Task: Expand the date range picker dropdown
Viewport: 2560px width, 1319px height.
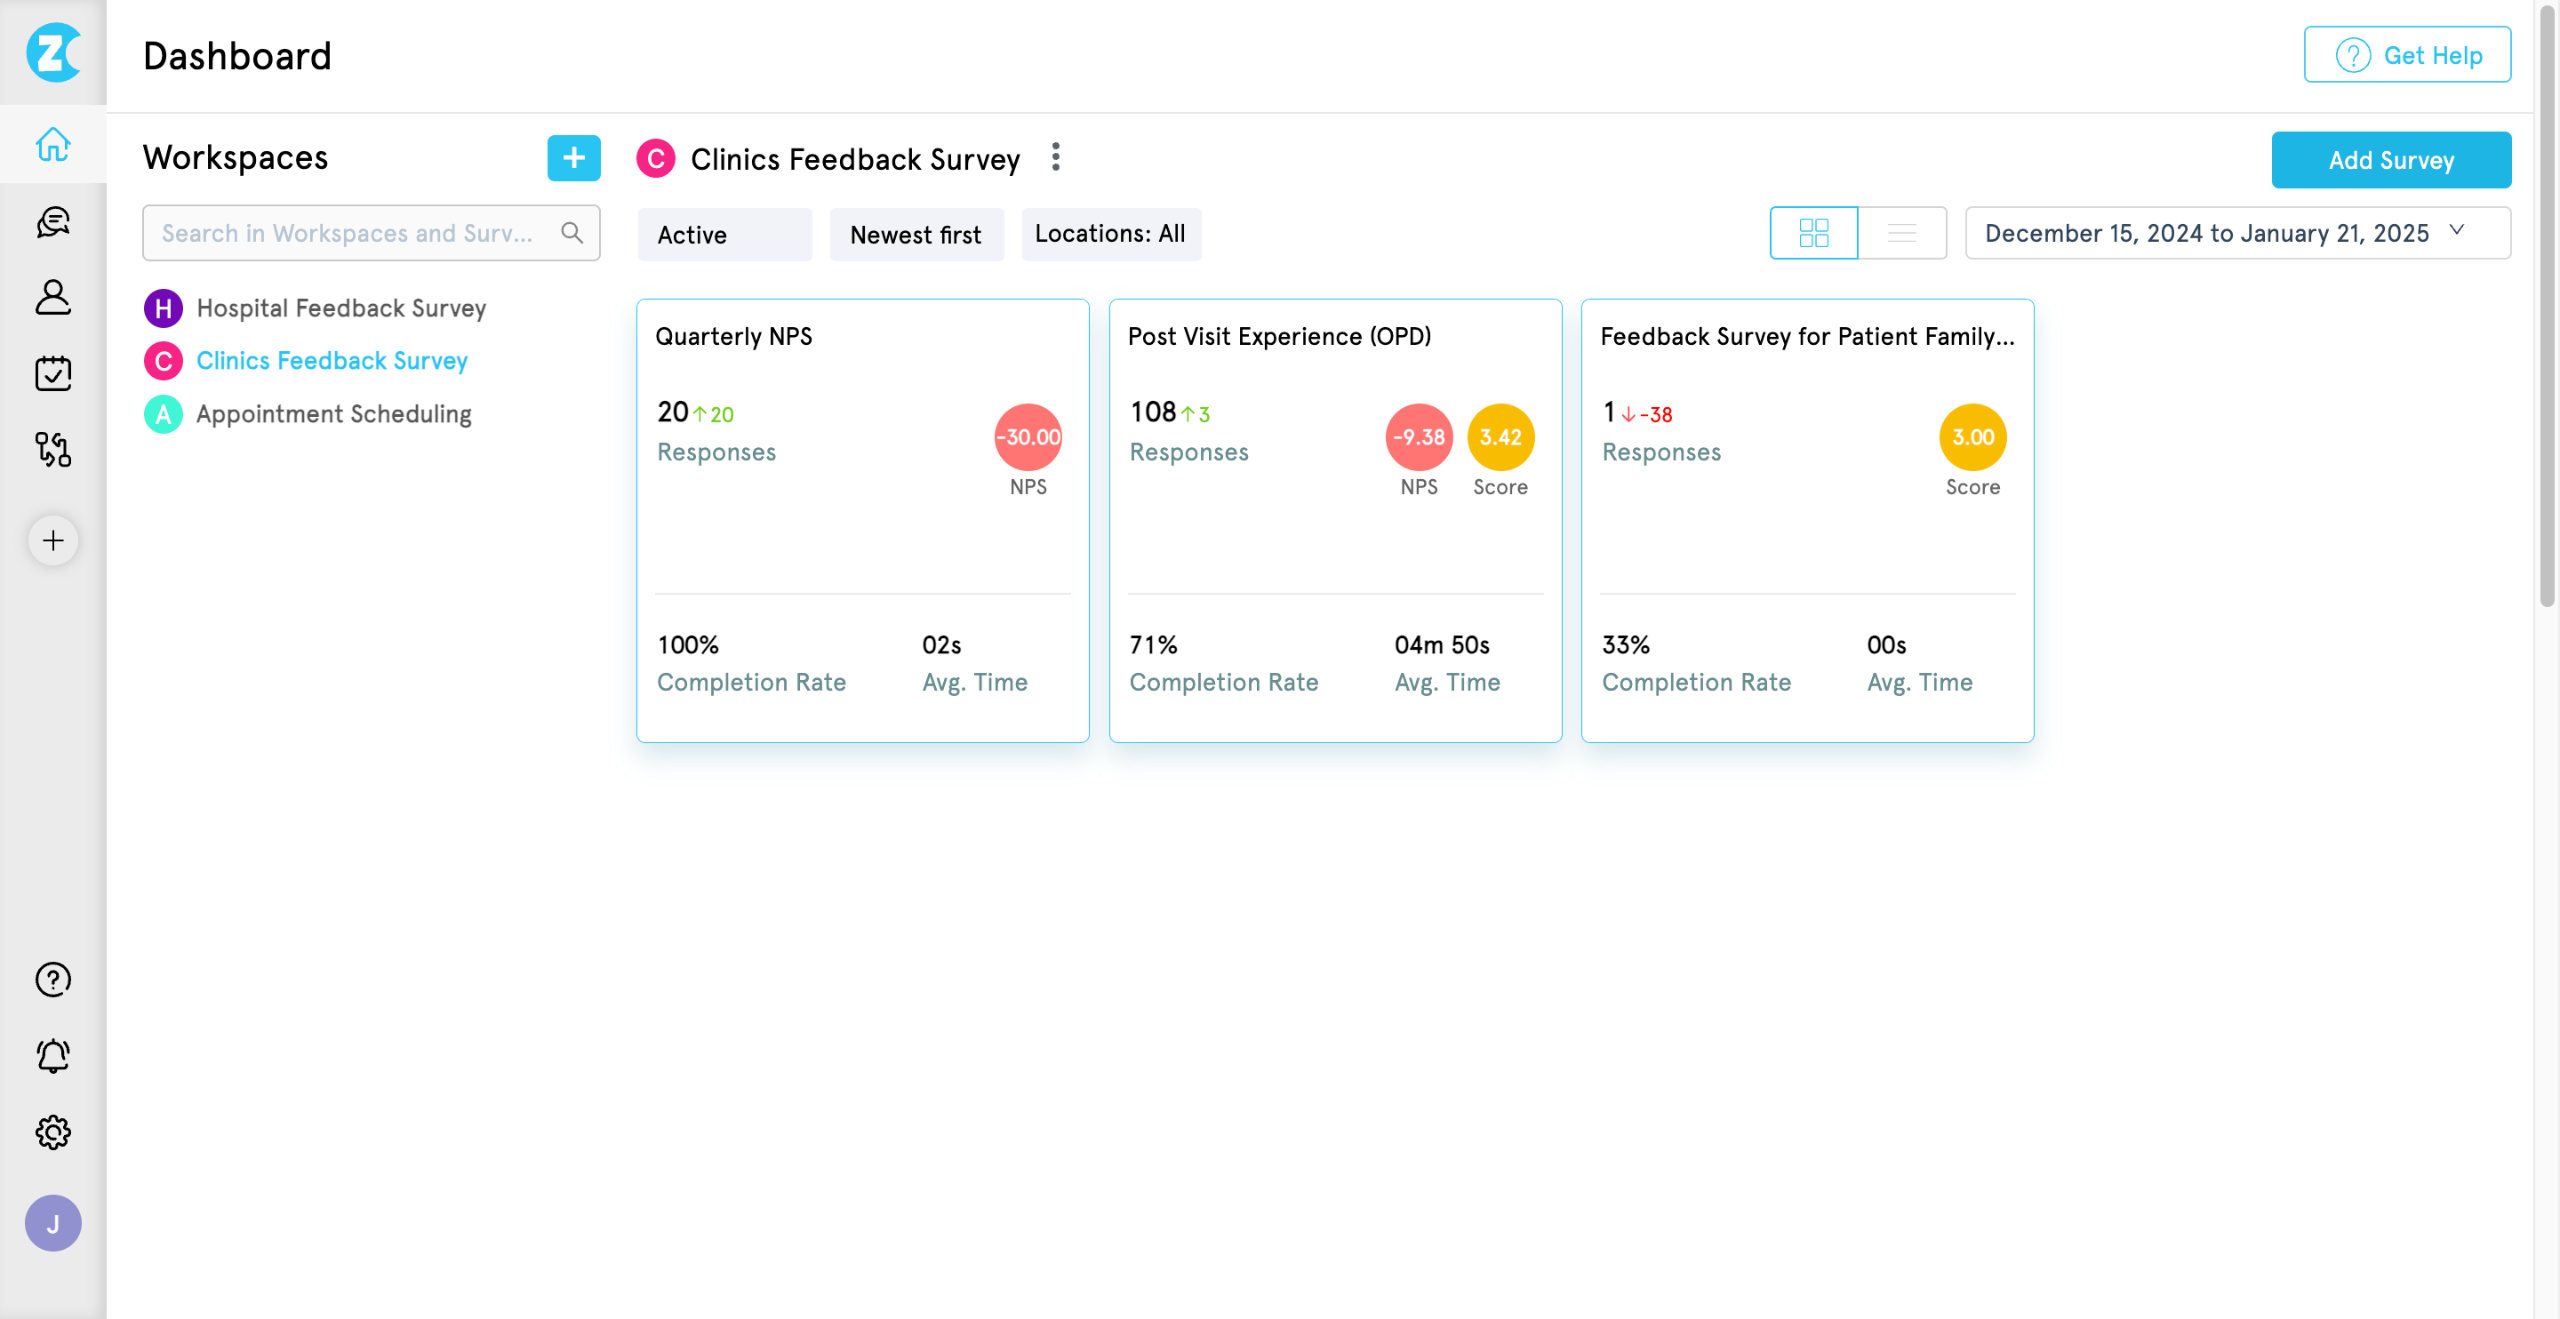Action: 2237,233
